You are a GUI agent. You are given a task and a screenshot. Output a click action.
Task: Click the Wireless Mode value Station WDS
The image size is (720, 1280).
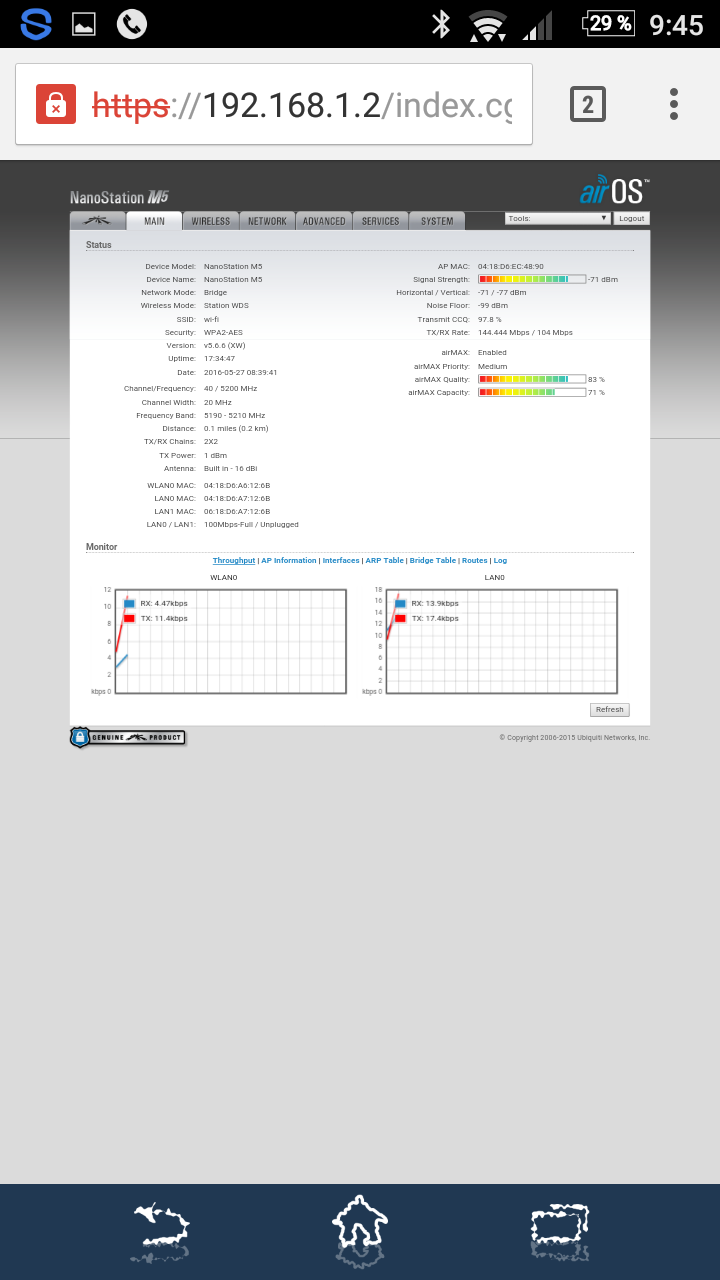click(x=227, y=306)
